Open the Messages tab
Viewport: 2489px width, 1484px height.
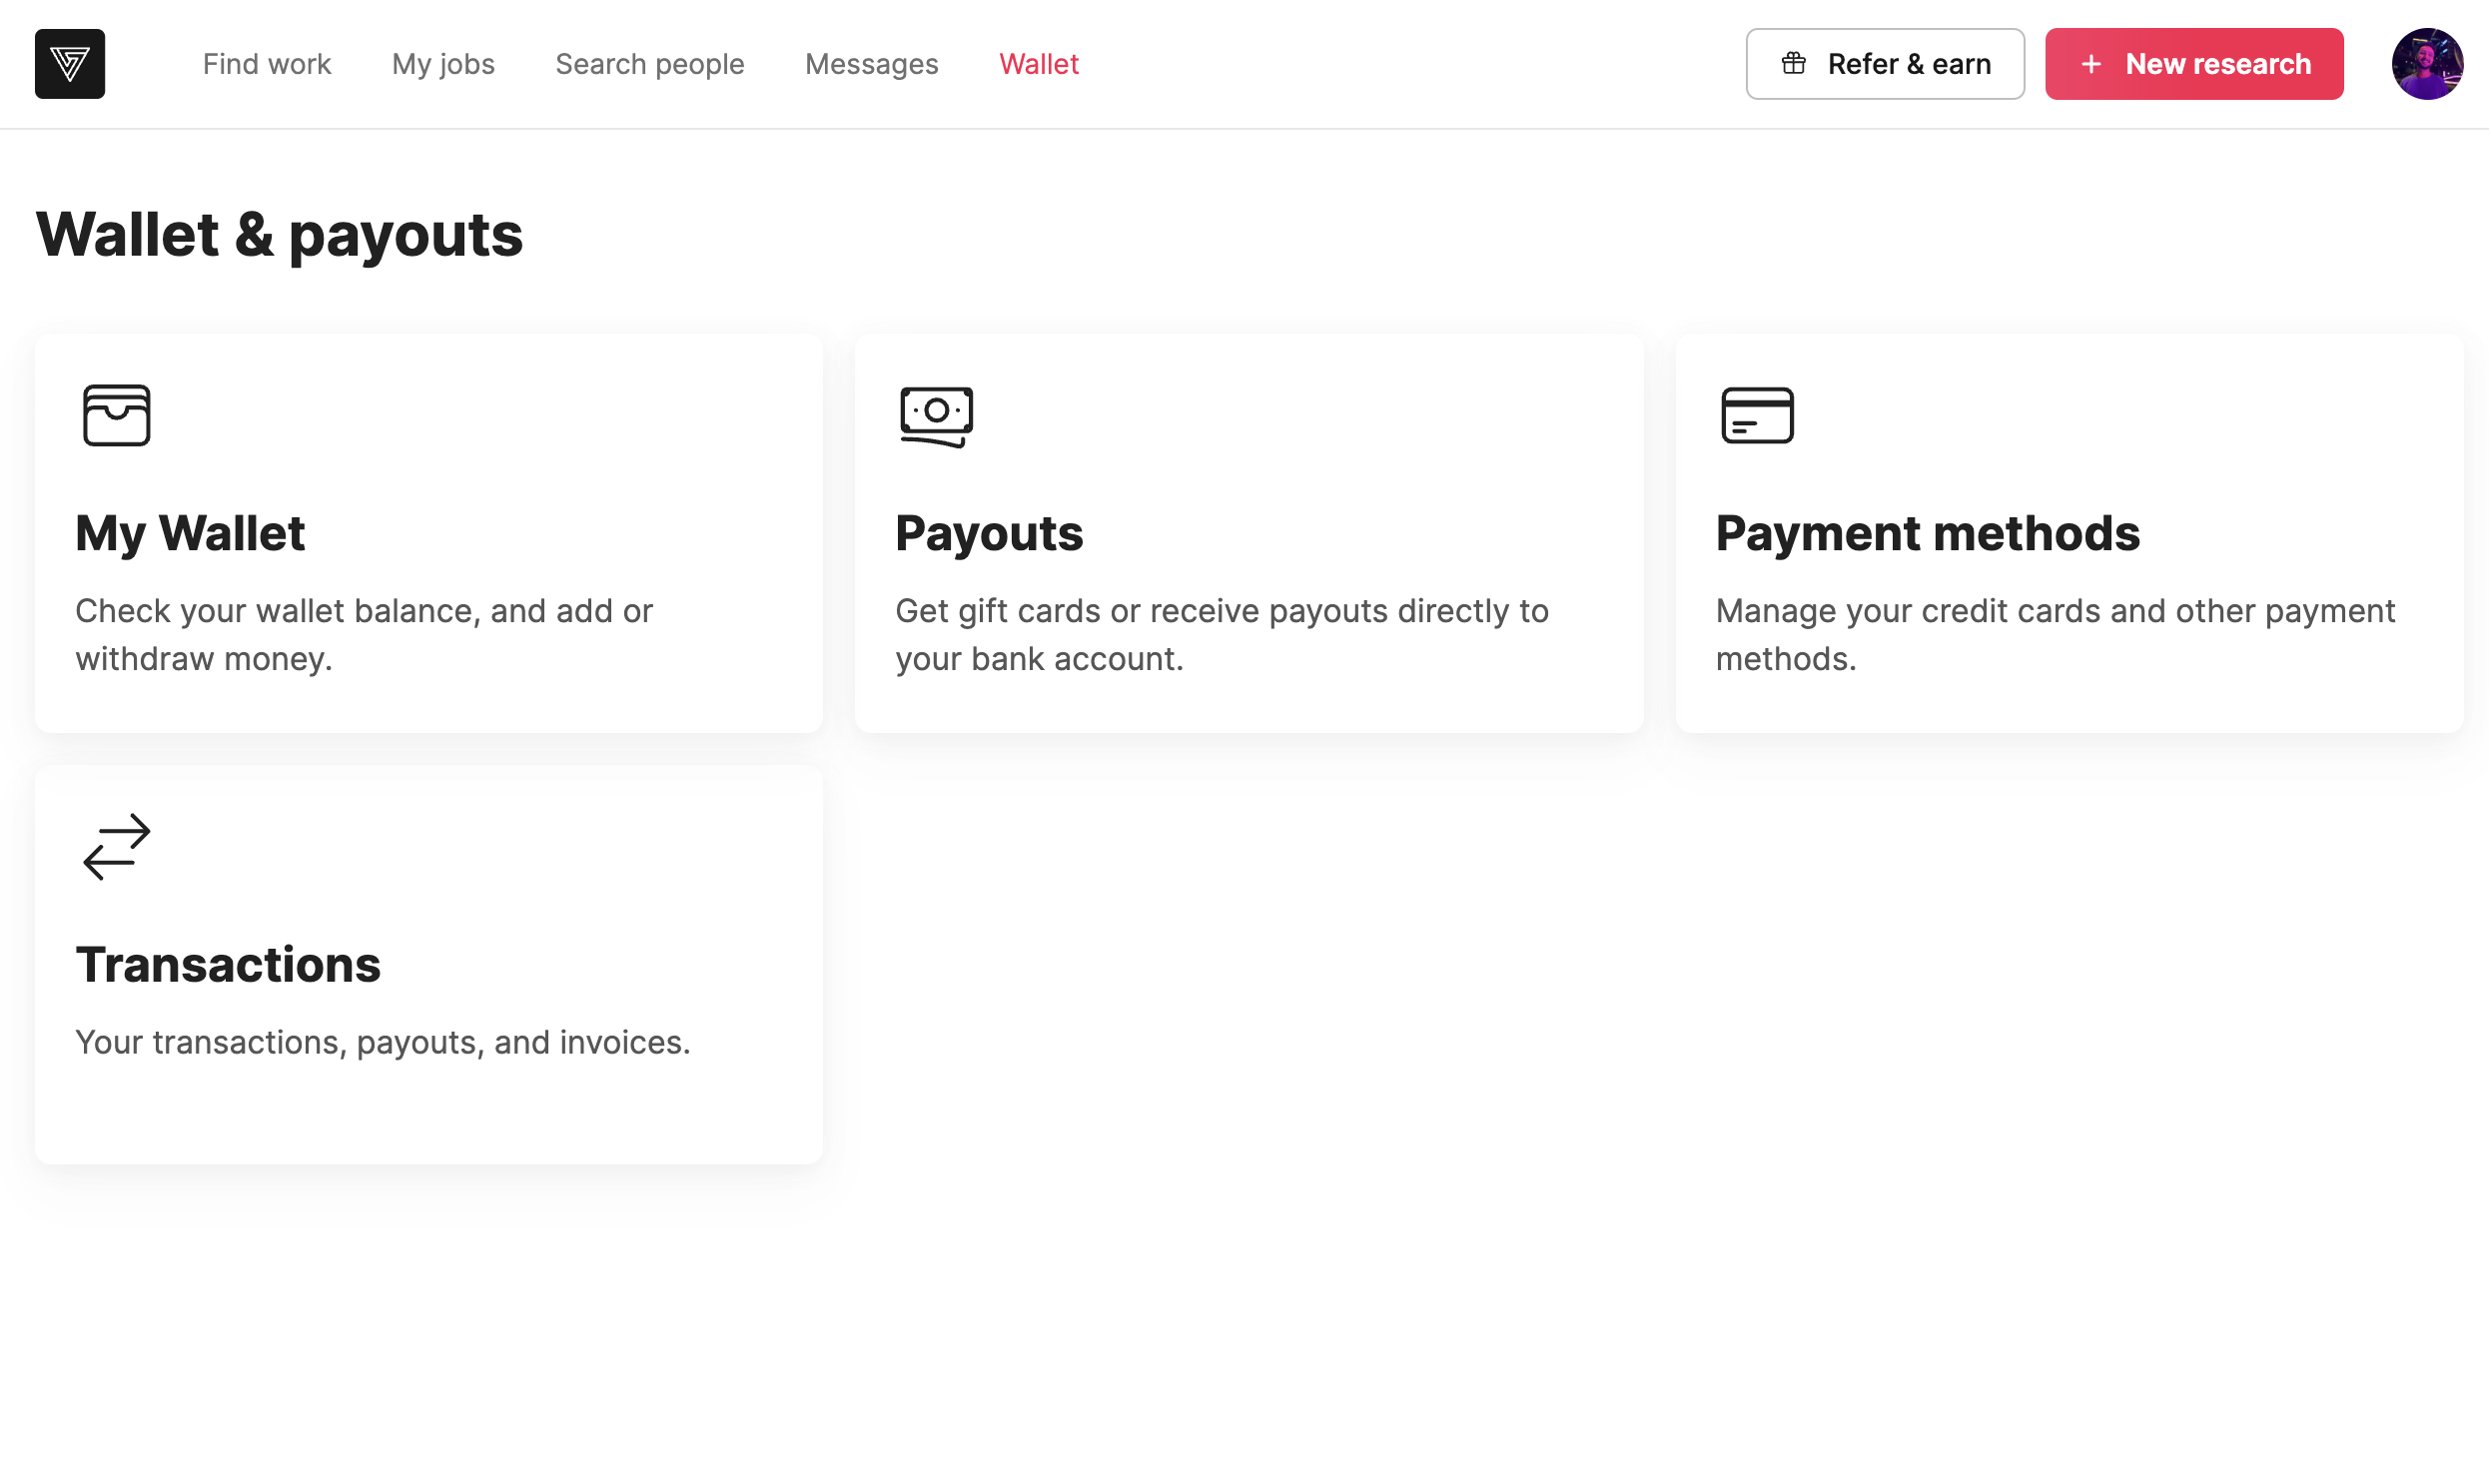[871, 64]
